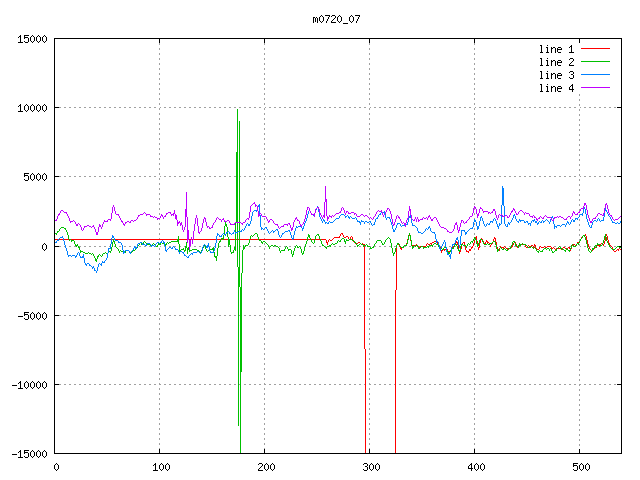Click the 200 x-axis tick label
The width and height of the screenshot is (640, 480).
pos(265,466)
